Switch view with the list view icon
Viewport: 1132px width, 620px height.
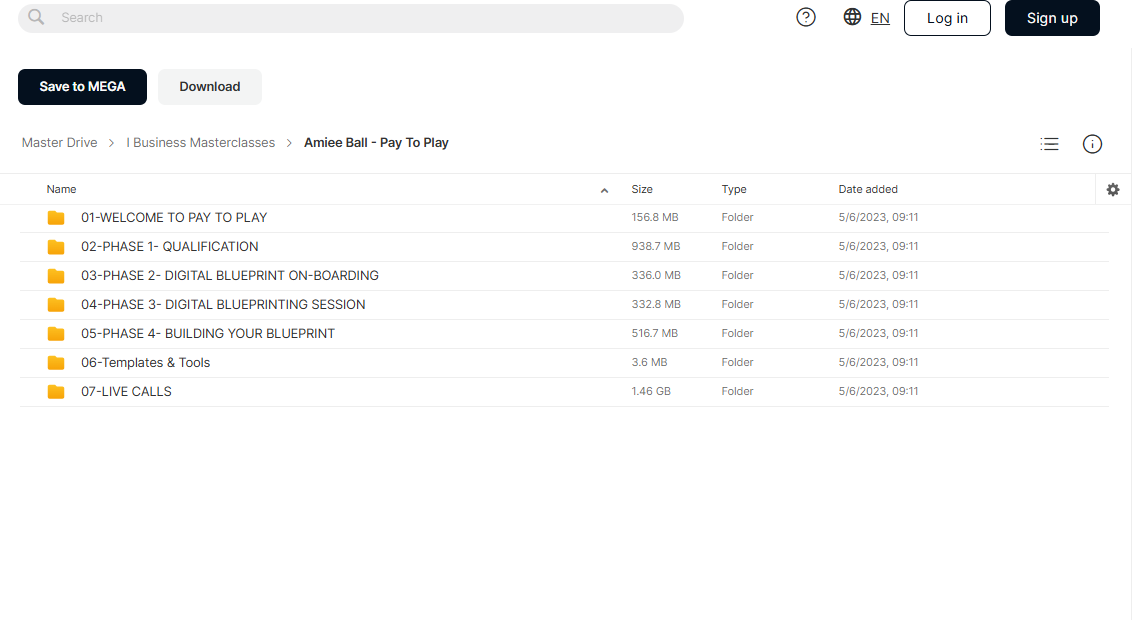point(1049,144)
